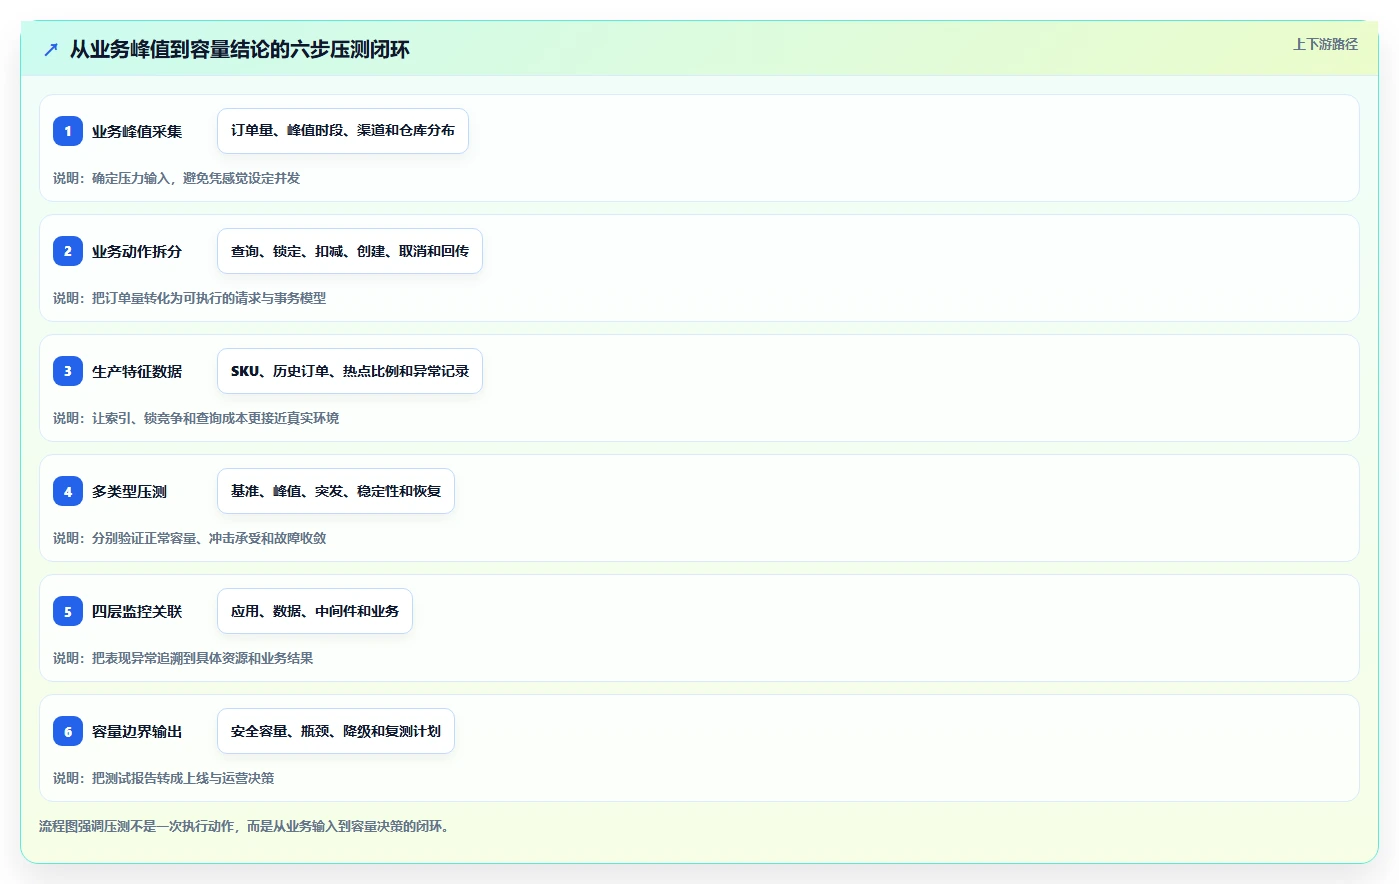Click step number badge 6
Image resolution: width=1399 pixels, height=884 pixels.
(x=68, y=731)
